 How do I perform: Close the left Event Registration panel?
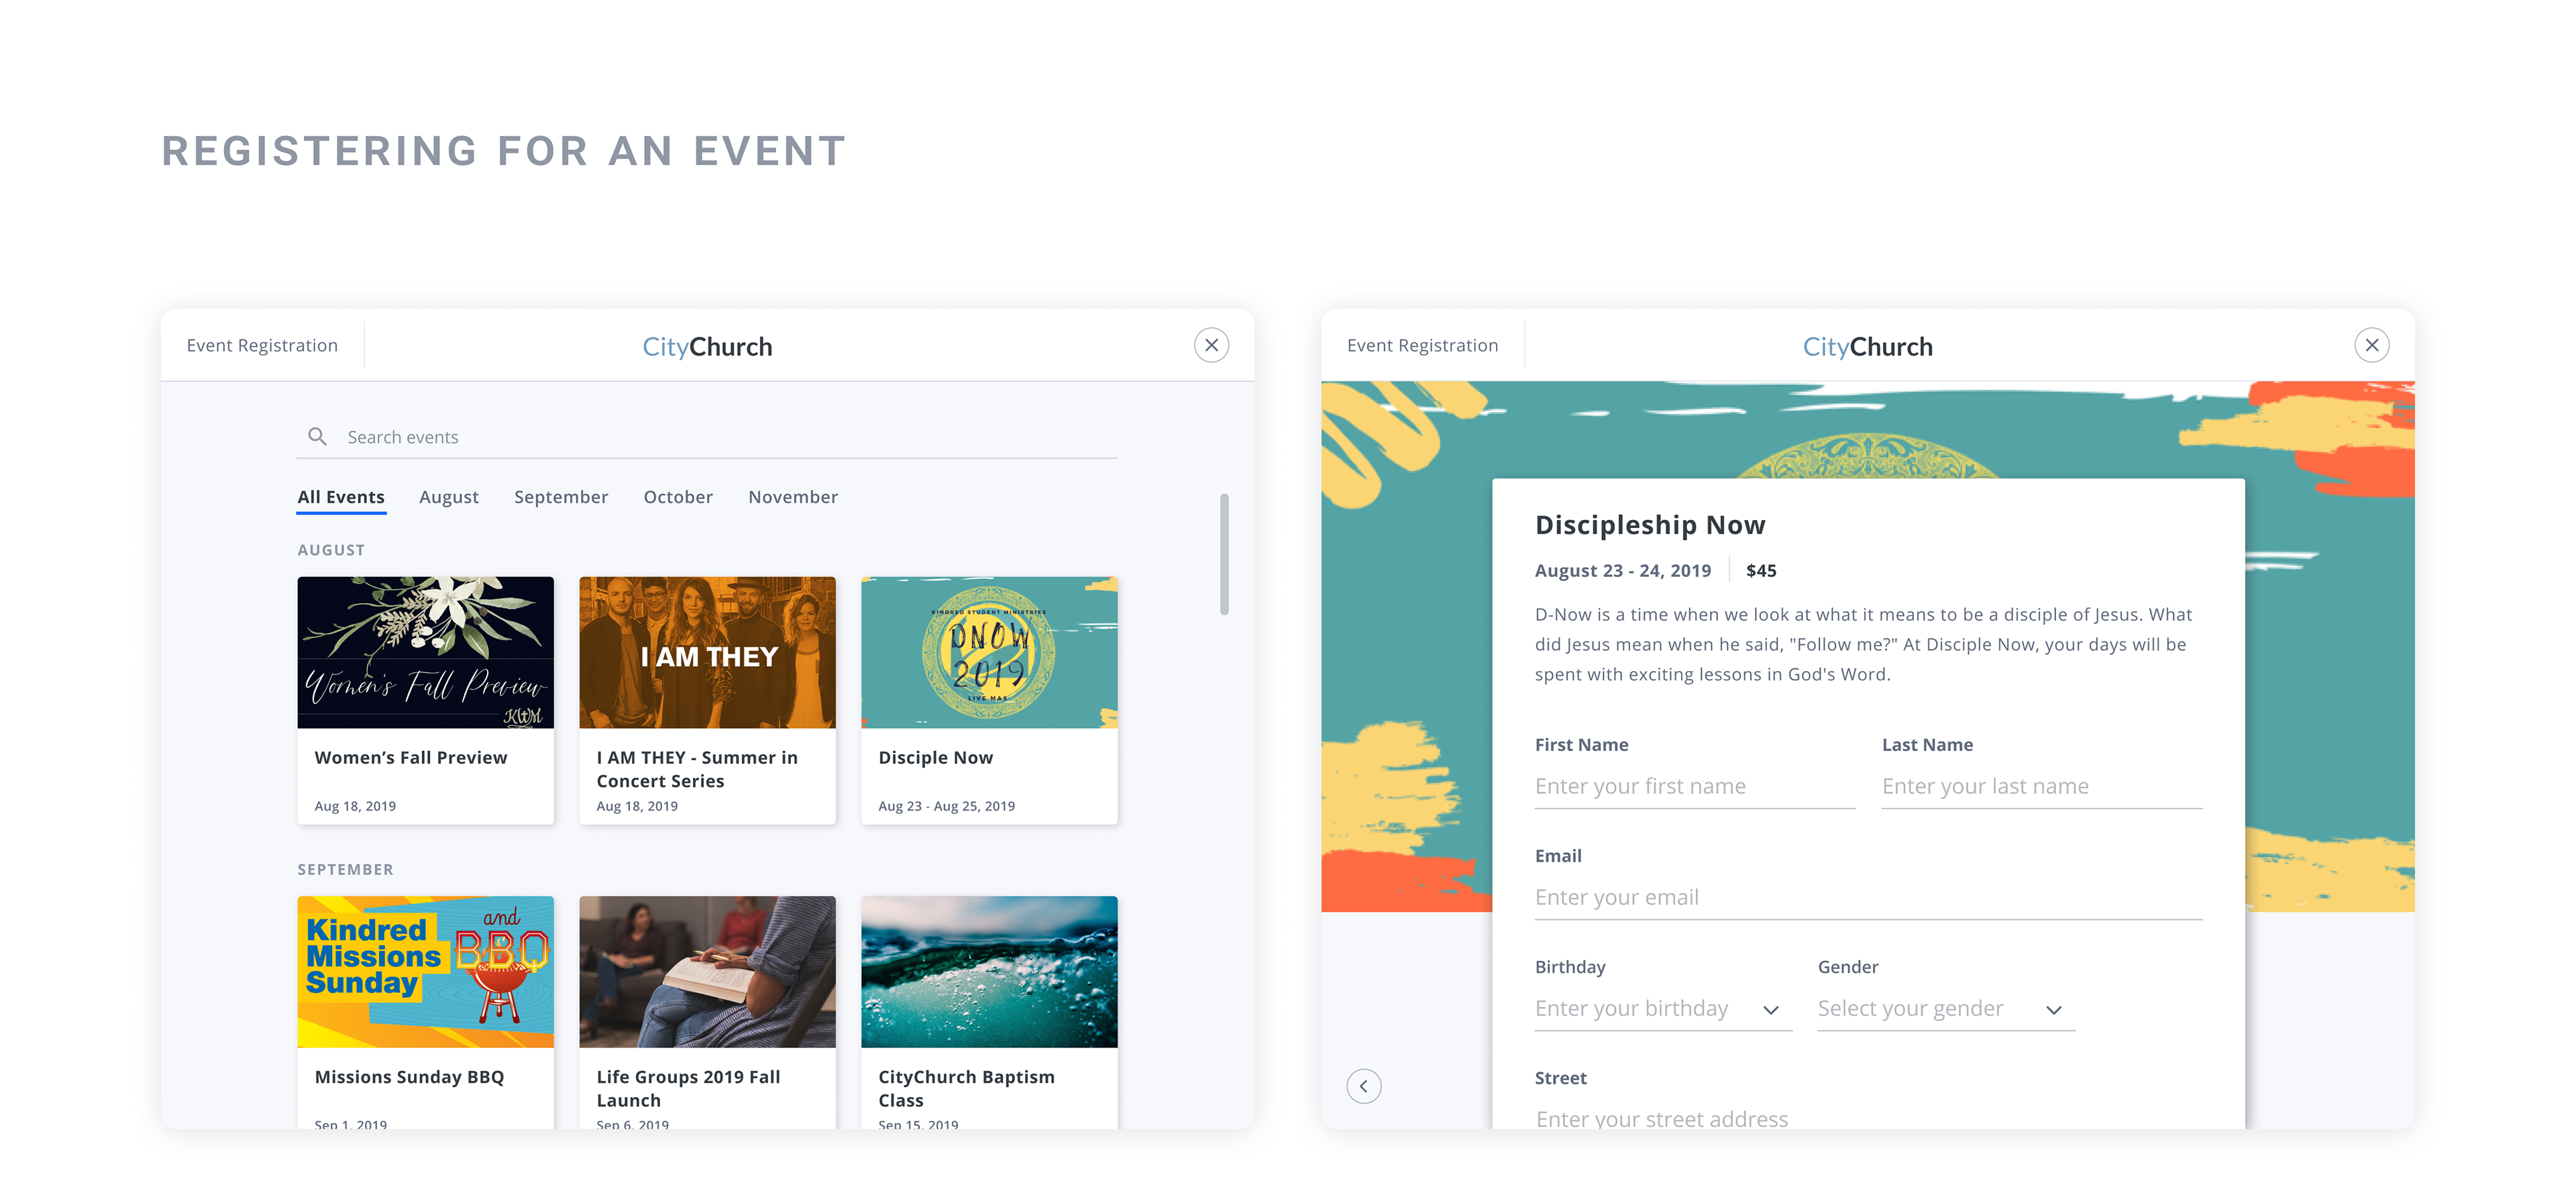click(x=1211, y=345)
